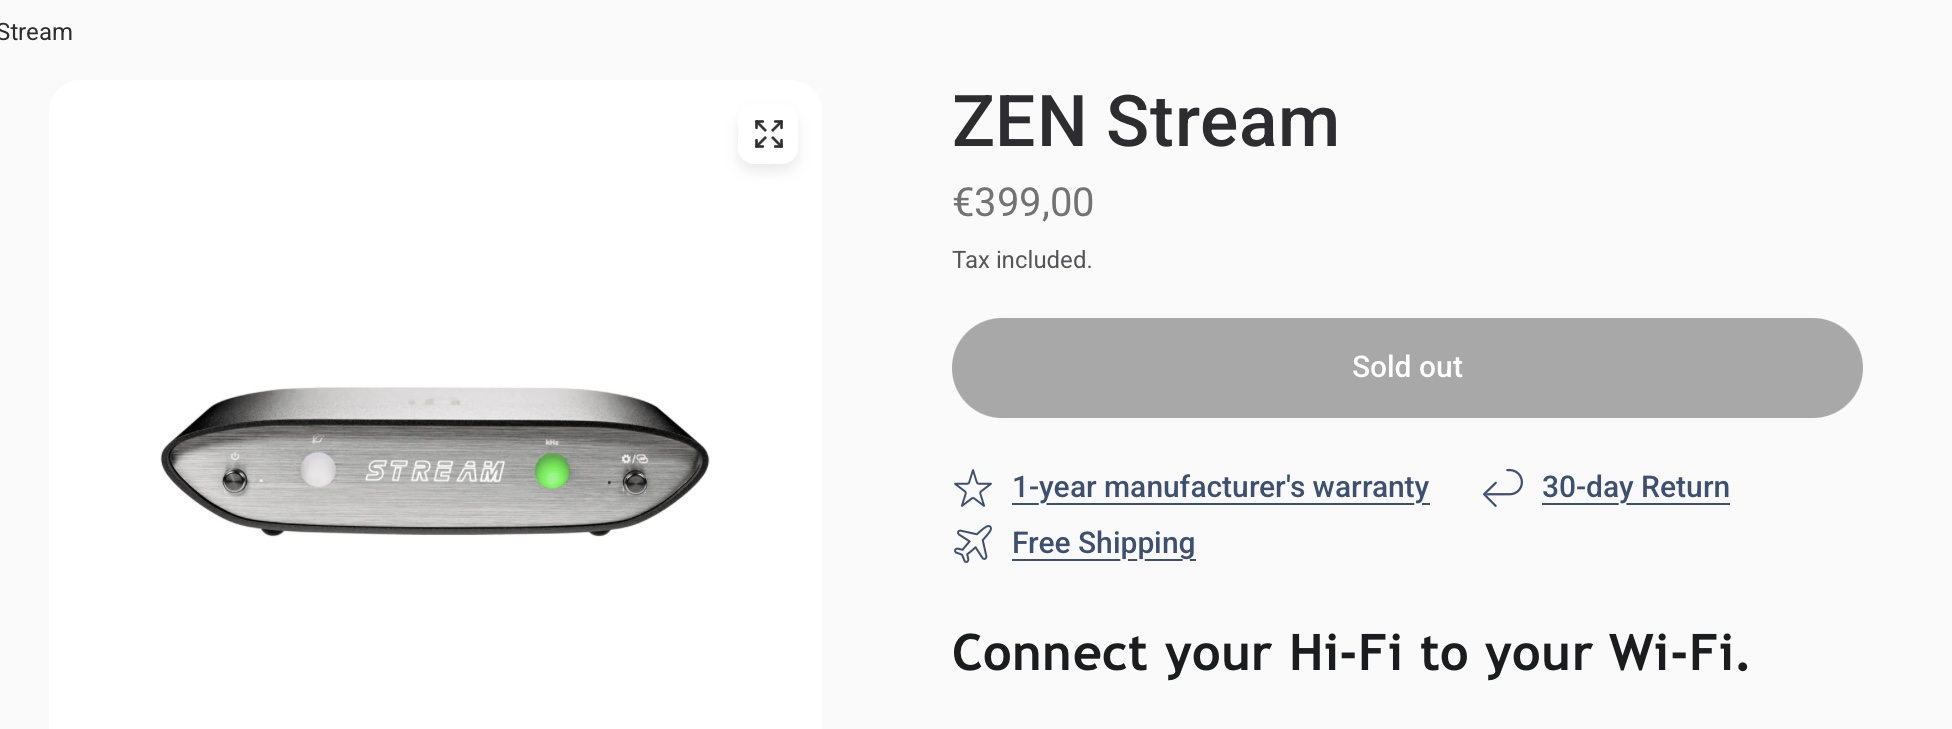Click the star icon beside warranty
The image size is (1952, 729).
coord(972,488)
